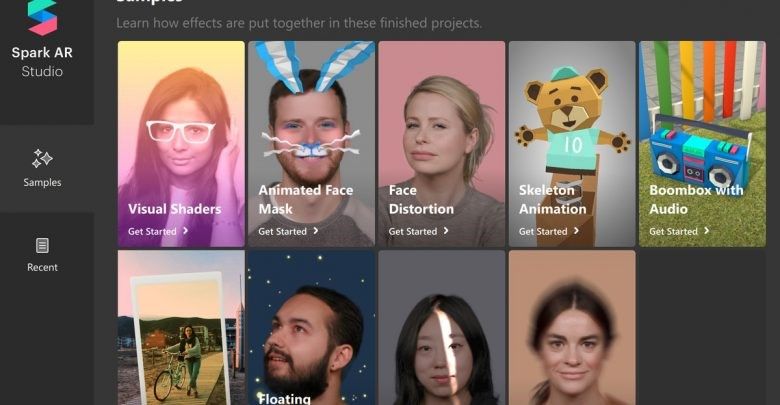The image size is (780, 405).
Task: Click the Floating title text on starry card
Action: click(285, 399)
